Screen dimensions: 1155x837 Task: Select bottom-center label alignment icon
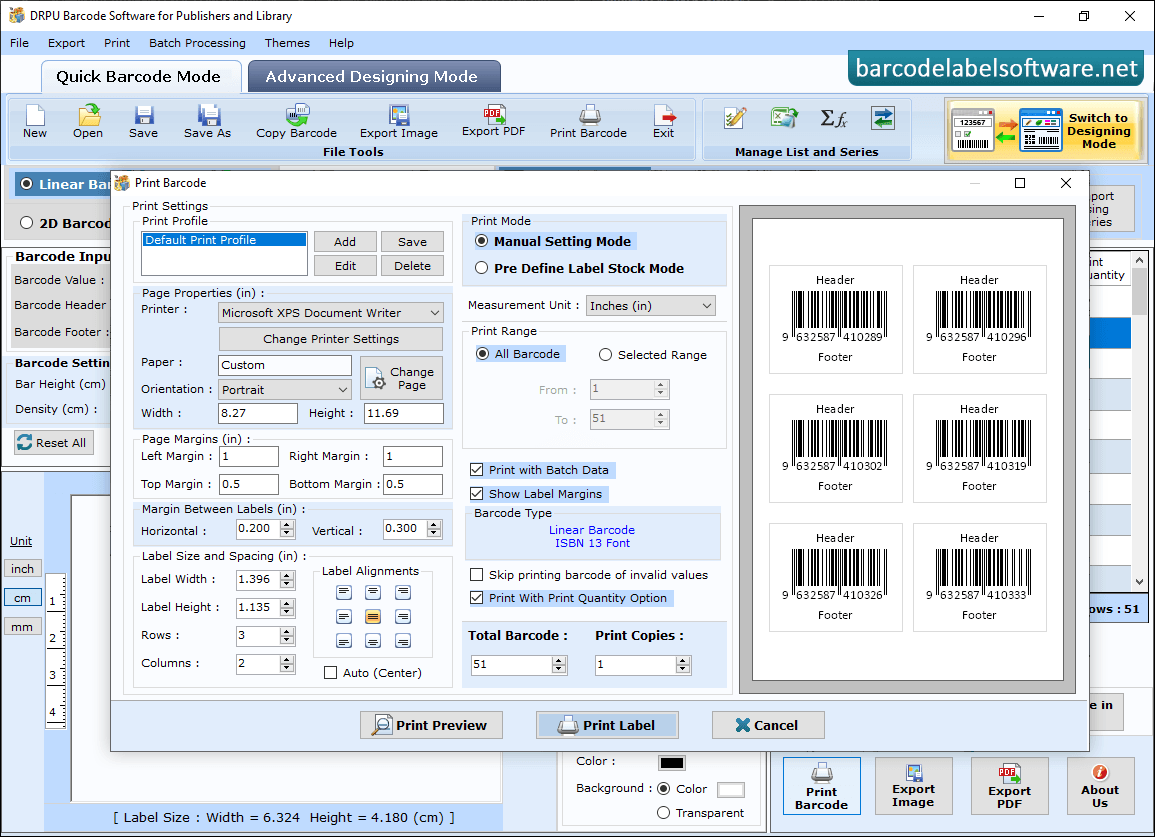373,641
